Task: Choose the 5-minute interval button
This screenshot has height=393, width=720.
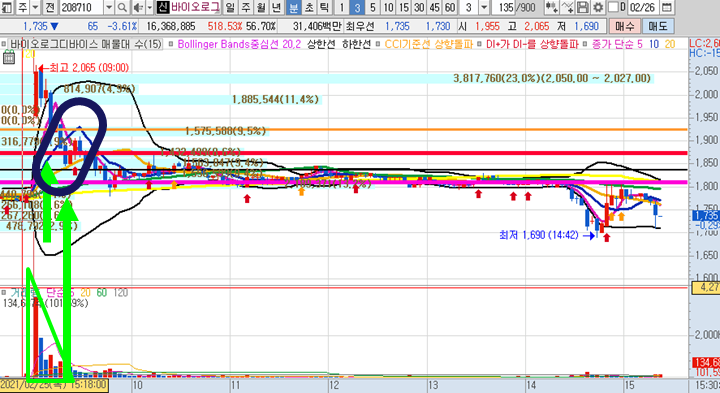Action: tap(373, 7)
